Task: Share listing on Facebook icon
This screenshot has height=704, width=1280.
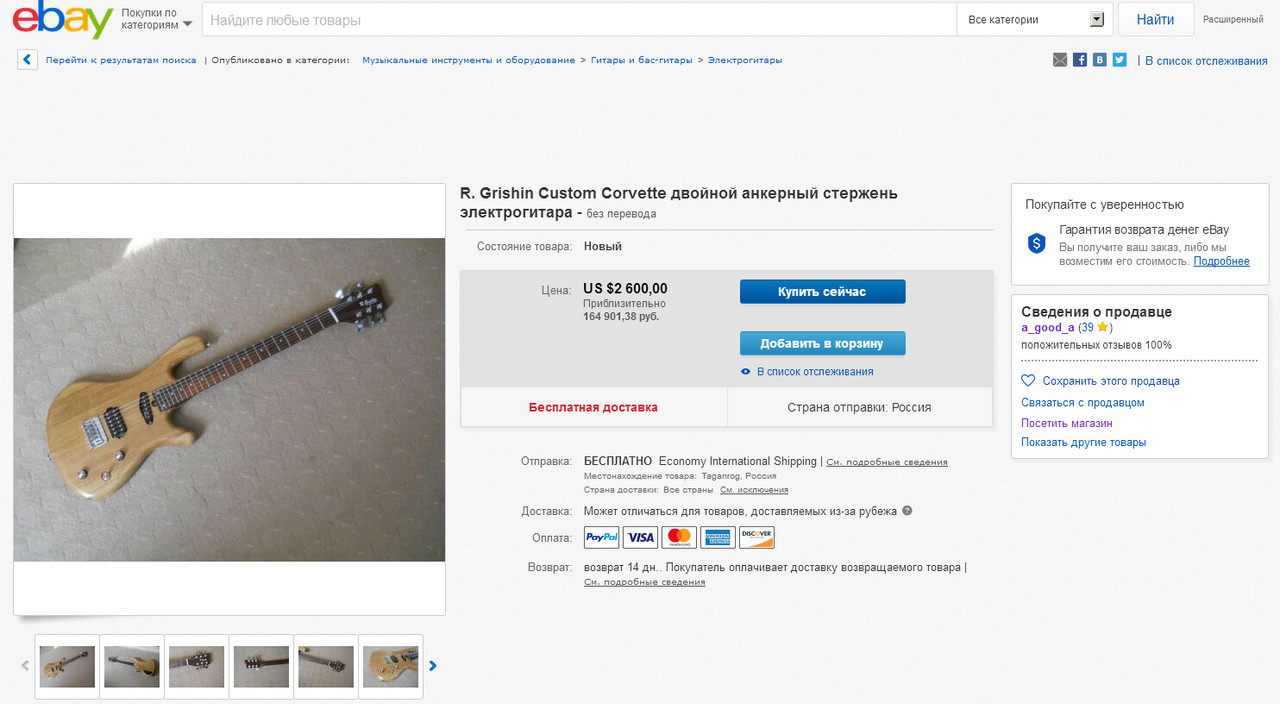Action: (x=1080, y=60)
